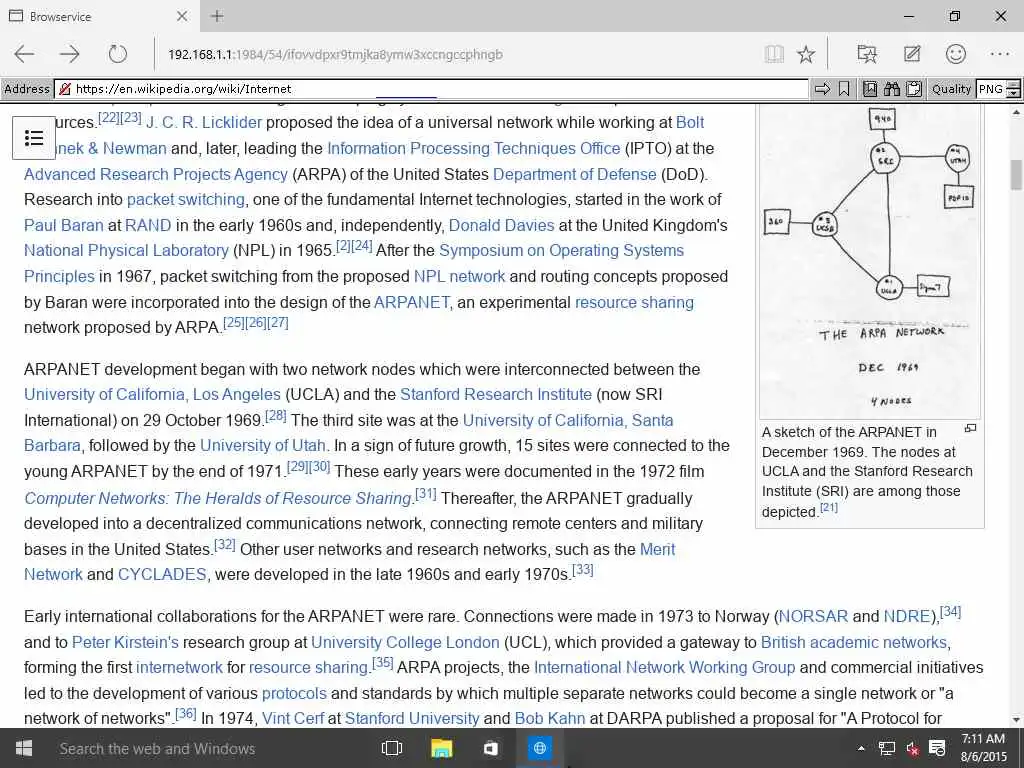The width and height of the screenshot is (1024, 768).
Task: Click the Browservice address input field
Action: point(432,89)
